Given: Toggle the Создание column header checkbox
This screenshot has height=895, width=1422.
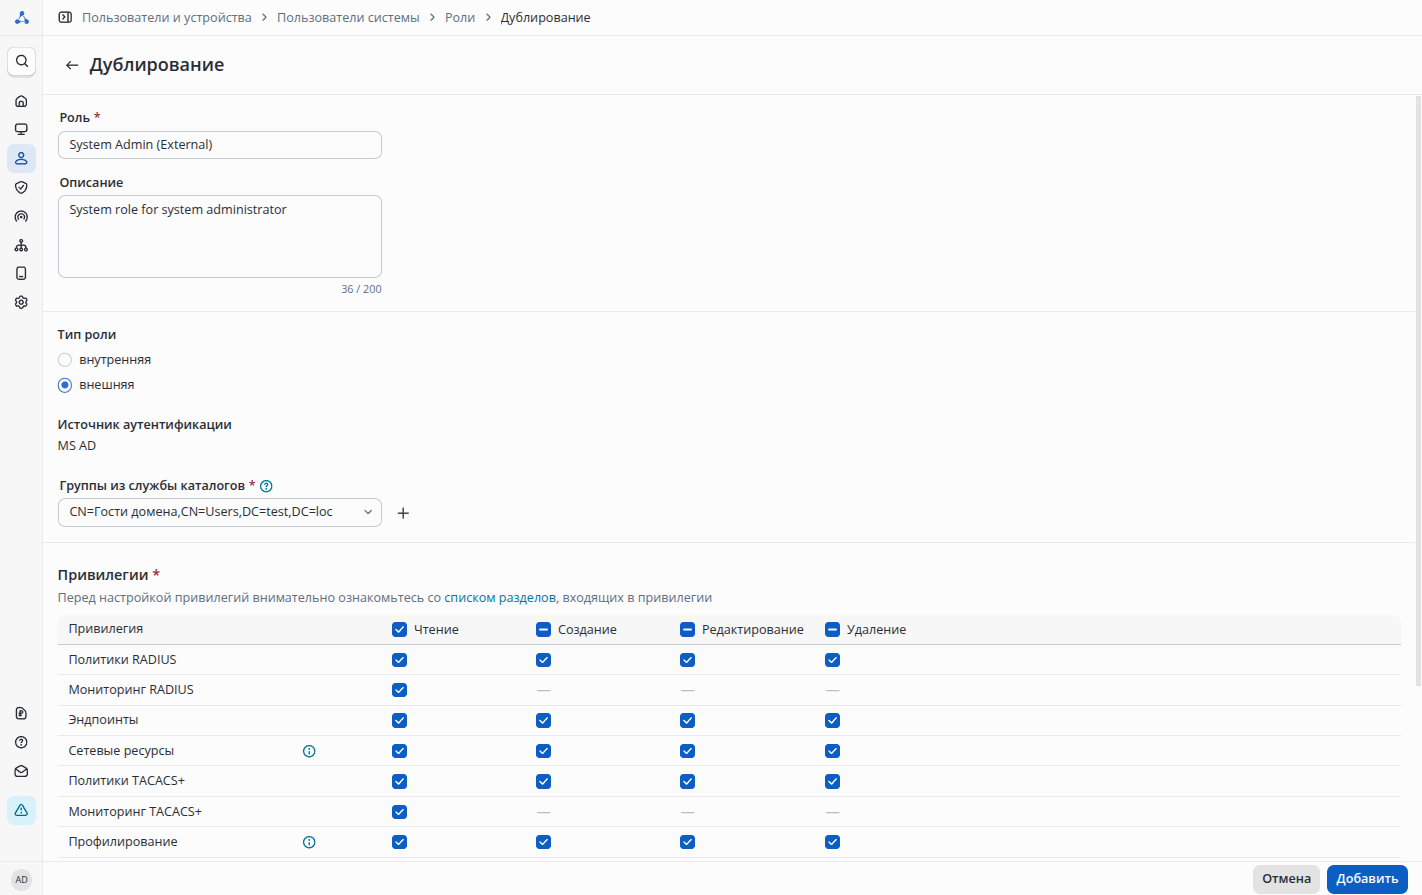Looking at the screenshot, I should [x=543, y=630].
